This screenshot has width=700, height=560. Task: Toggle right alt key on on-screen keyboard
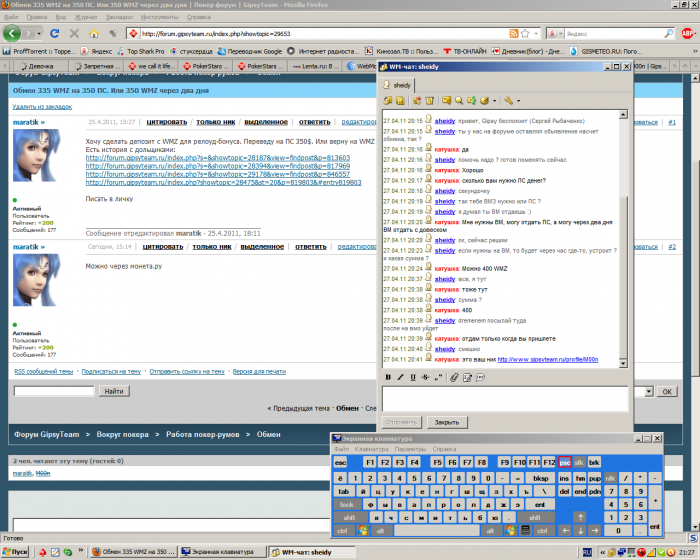pyautogui.click(x=491, y=531)
